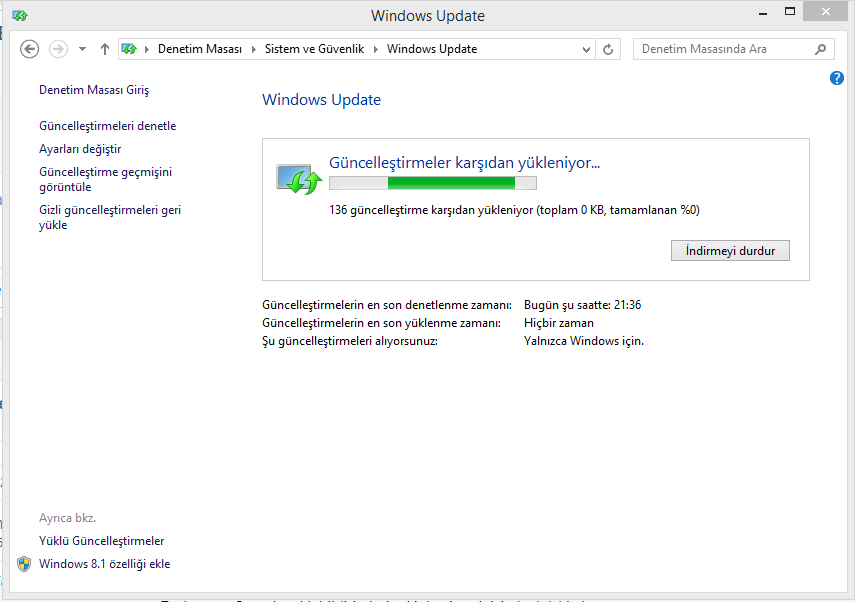
Task: Click Yalnızca Windows için. value
Action: click(583, 341)
